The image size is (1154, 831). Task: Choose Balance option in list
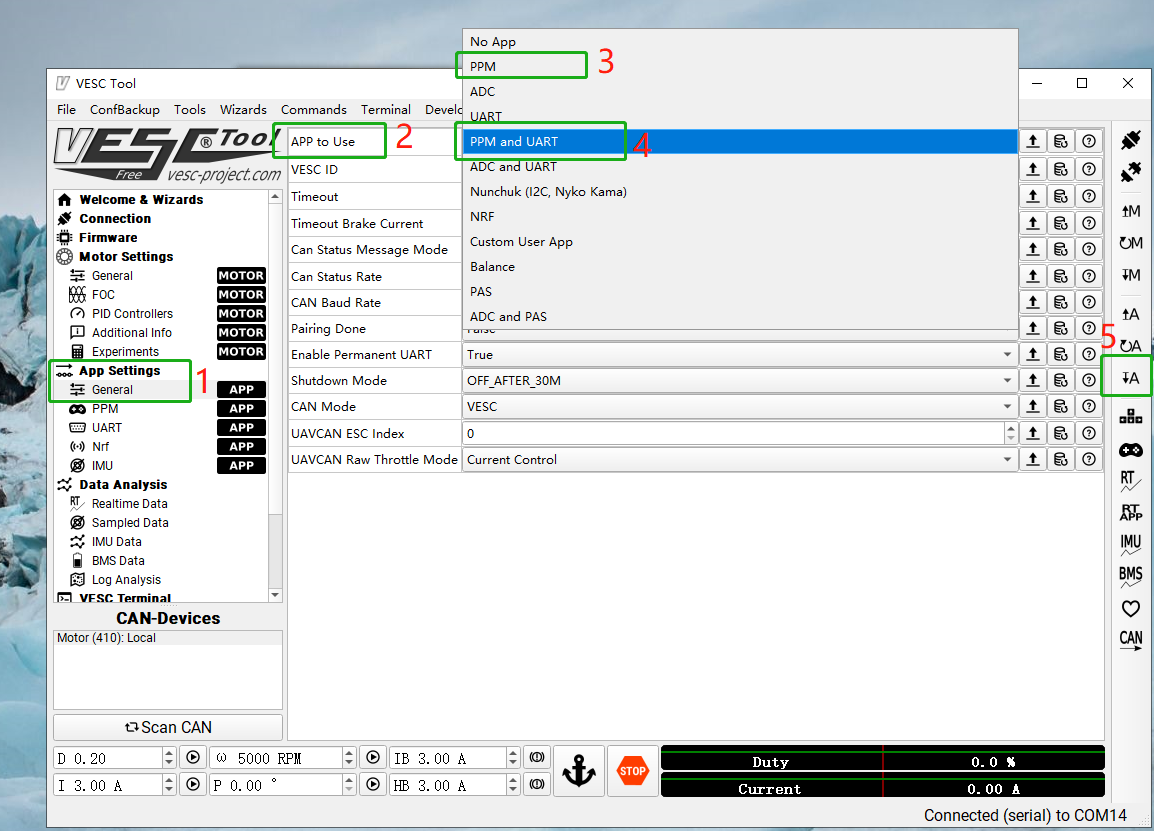point(740,266)
